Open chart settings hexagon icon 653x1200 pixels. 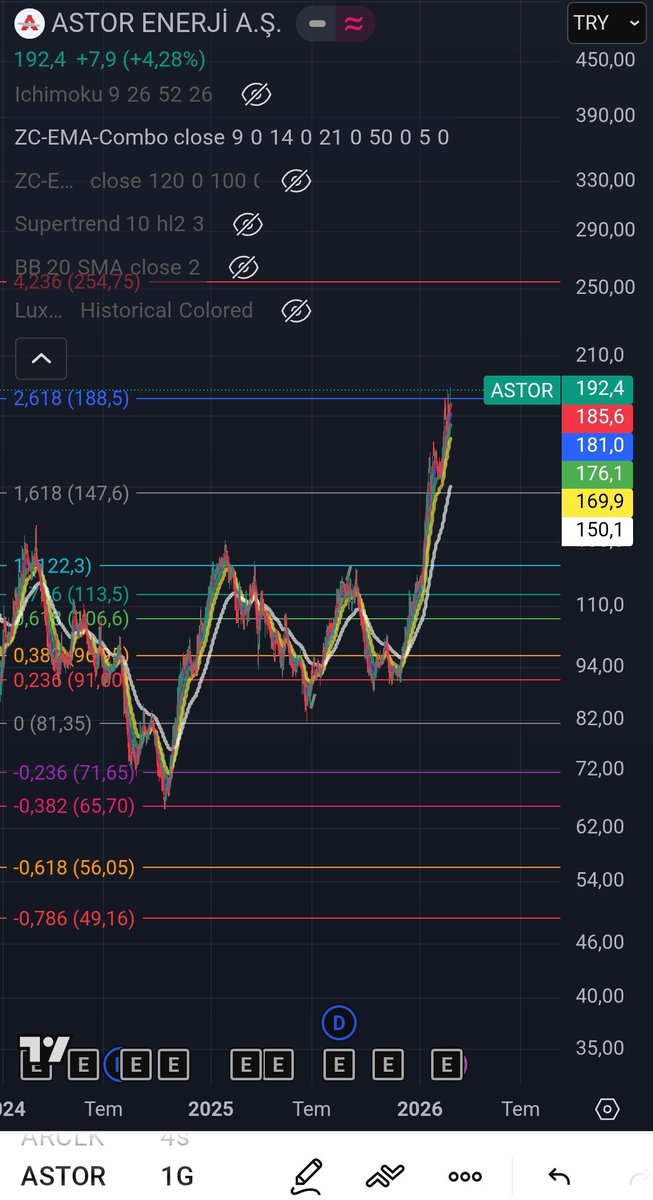point(607,1109)
